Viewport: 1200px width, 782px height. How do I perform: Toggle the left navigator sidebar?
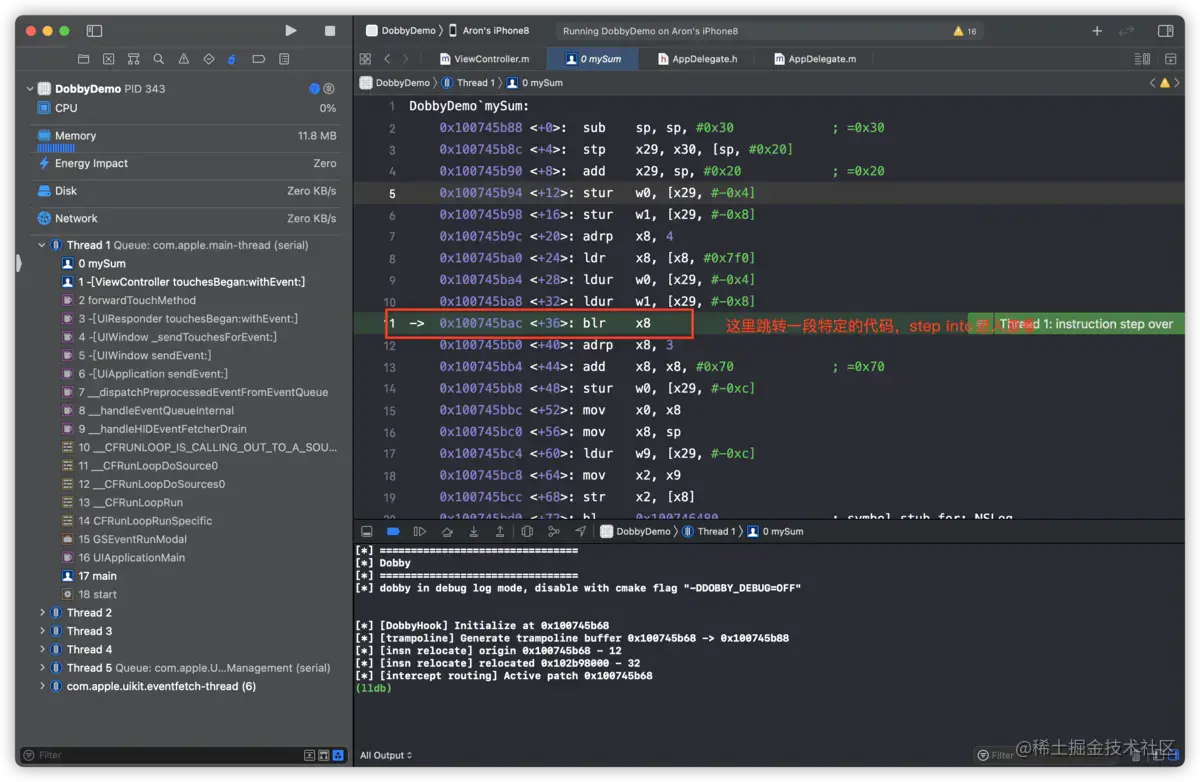click(x=94, y=31)
